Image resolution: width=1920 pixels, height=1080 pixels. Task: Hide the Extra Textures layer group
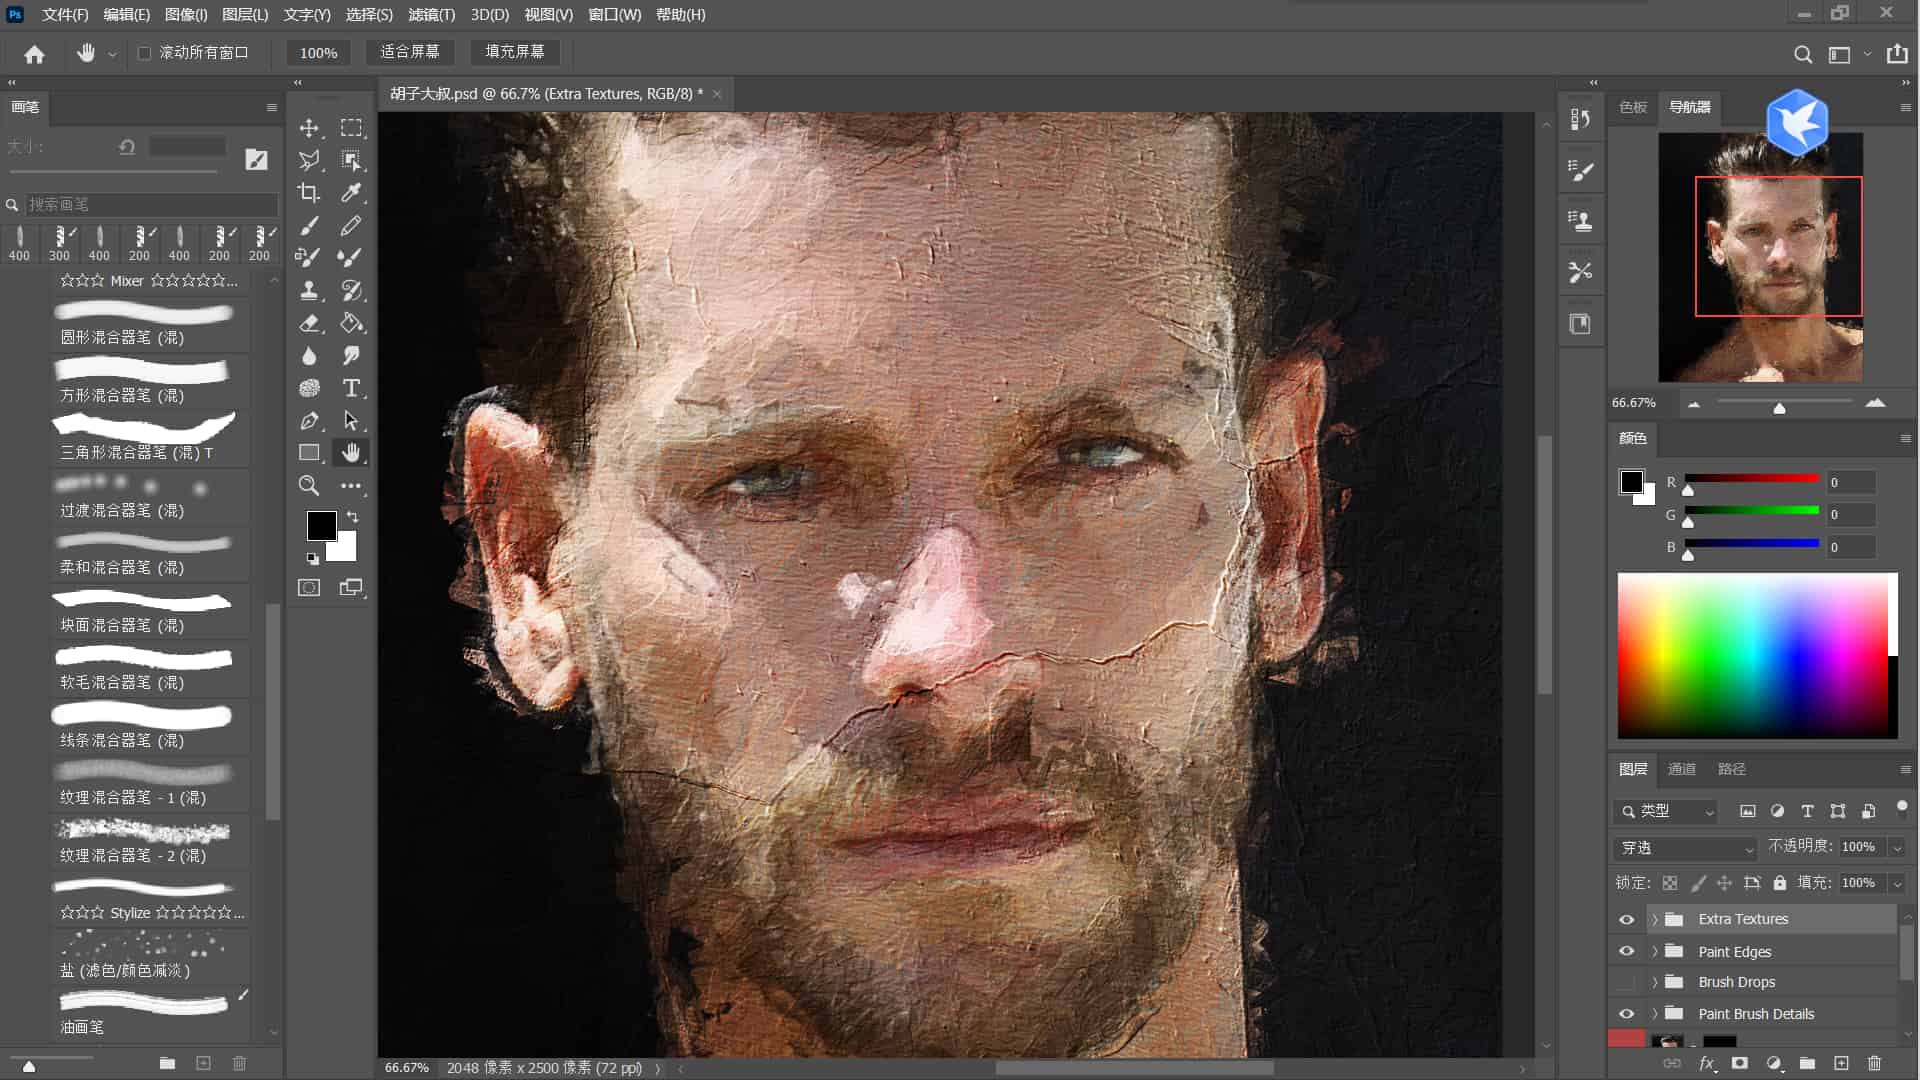(x=1627, y=919)
